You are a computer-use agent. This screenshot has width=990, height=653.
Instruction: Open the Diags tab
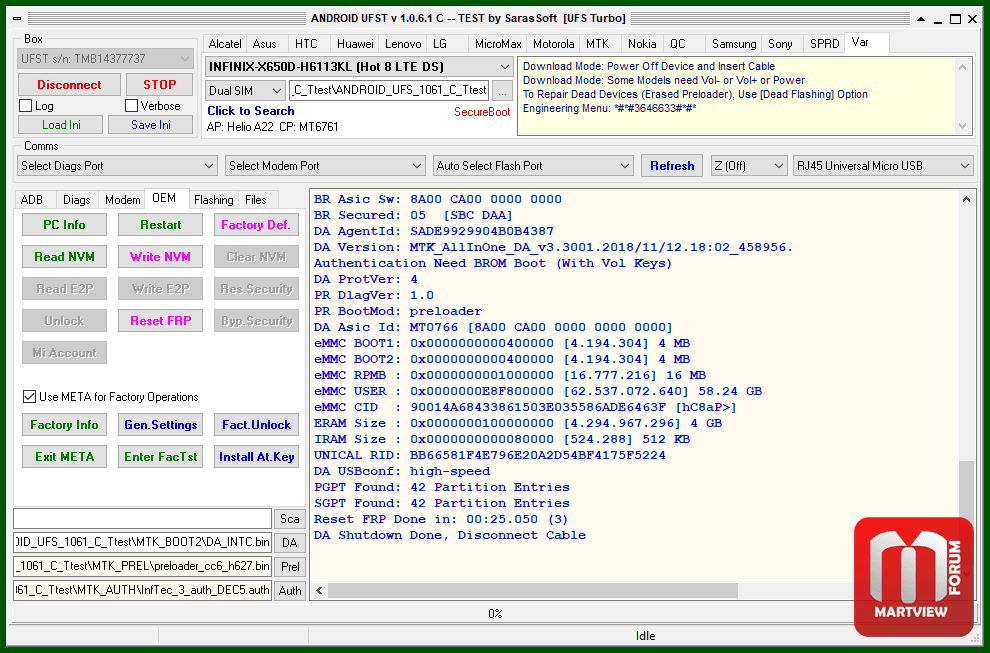tap(76, 200)
